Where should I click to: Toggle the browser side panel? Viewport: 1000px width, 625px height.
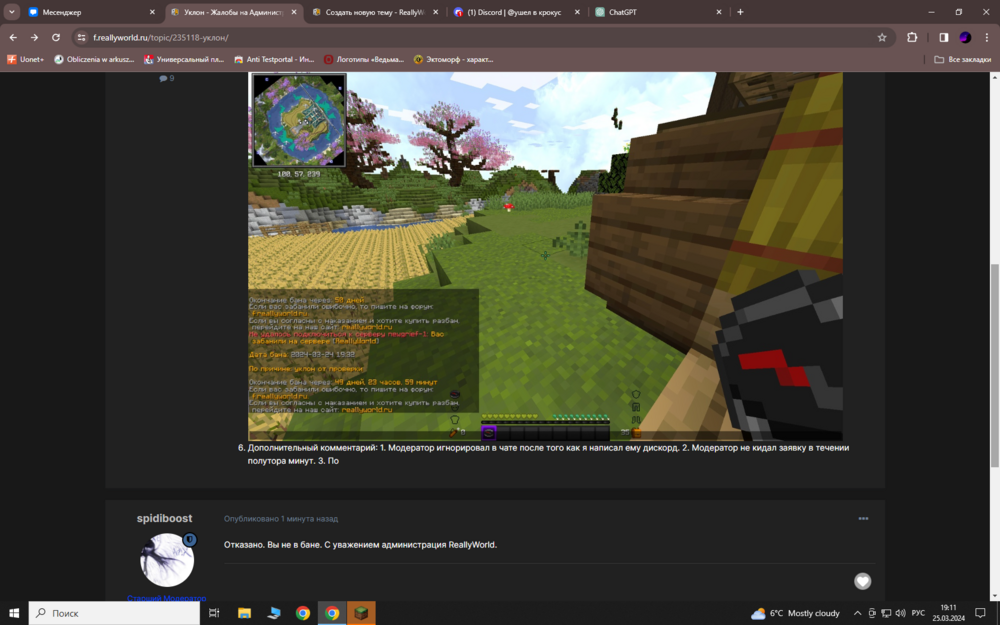pyautogui.click(x=944, y=38)
